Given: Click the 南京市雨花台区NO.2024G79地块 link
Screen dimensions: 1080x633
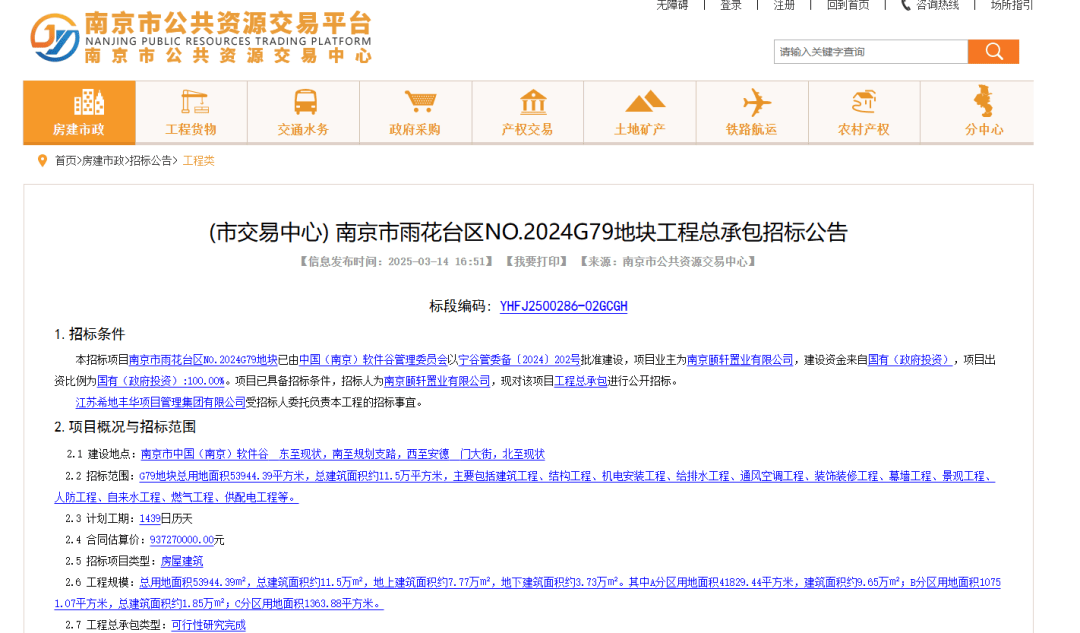Looking at the screenshot, I should point(203,360).
